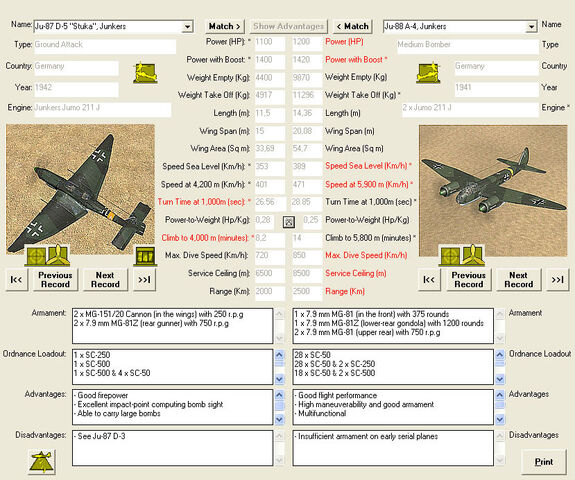This screenshot has width=575, height=480.
Task: Click right Previous Record button
Action: (x=469, y=280)
